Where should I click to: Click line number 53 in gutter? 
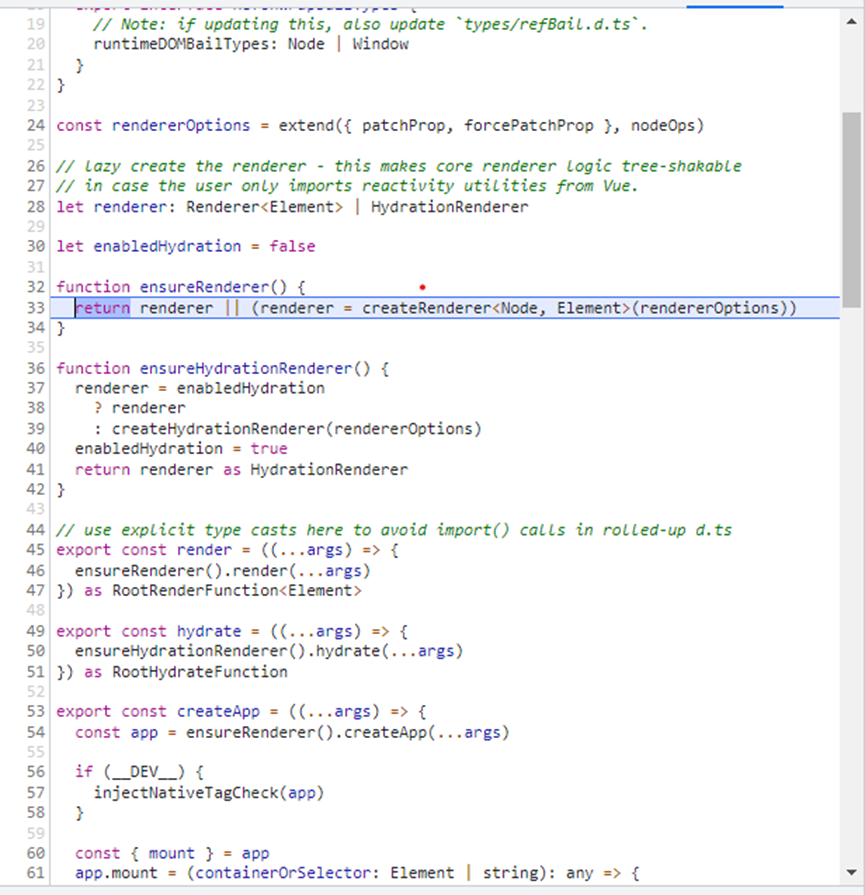click(x=35, y=711)
